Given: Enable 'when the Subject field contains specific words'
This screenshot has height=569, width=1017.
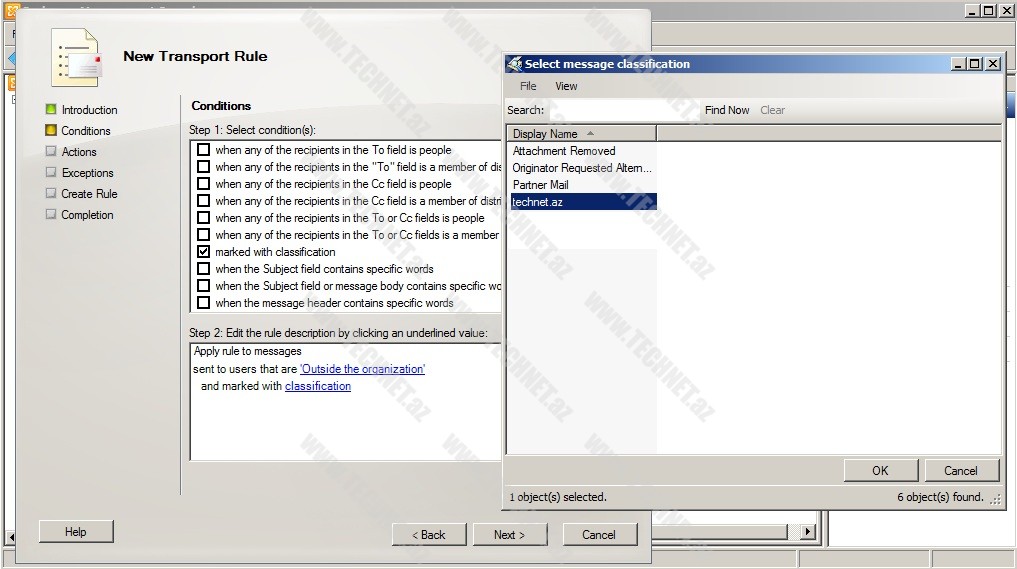Looking at the screenshot, I should click(x=204, y=269).
